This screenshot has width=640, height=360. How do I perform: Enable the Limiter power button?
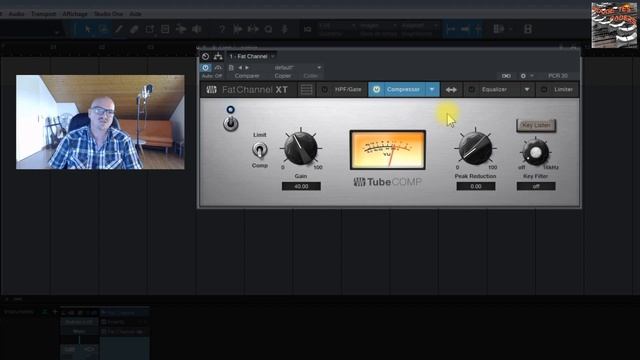pyautogui.click(x=544, y=89)
